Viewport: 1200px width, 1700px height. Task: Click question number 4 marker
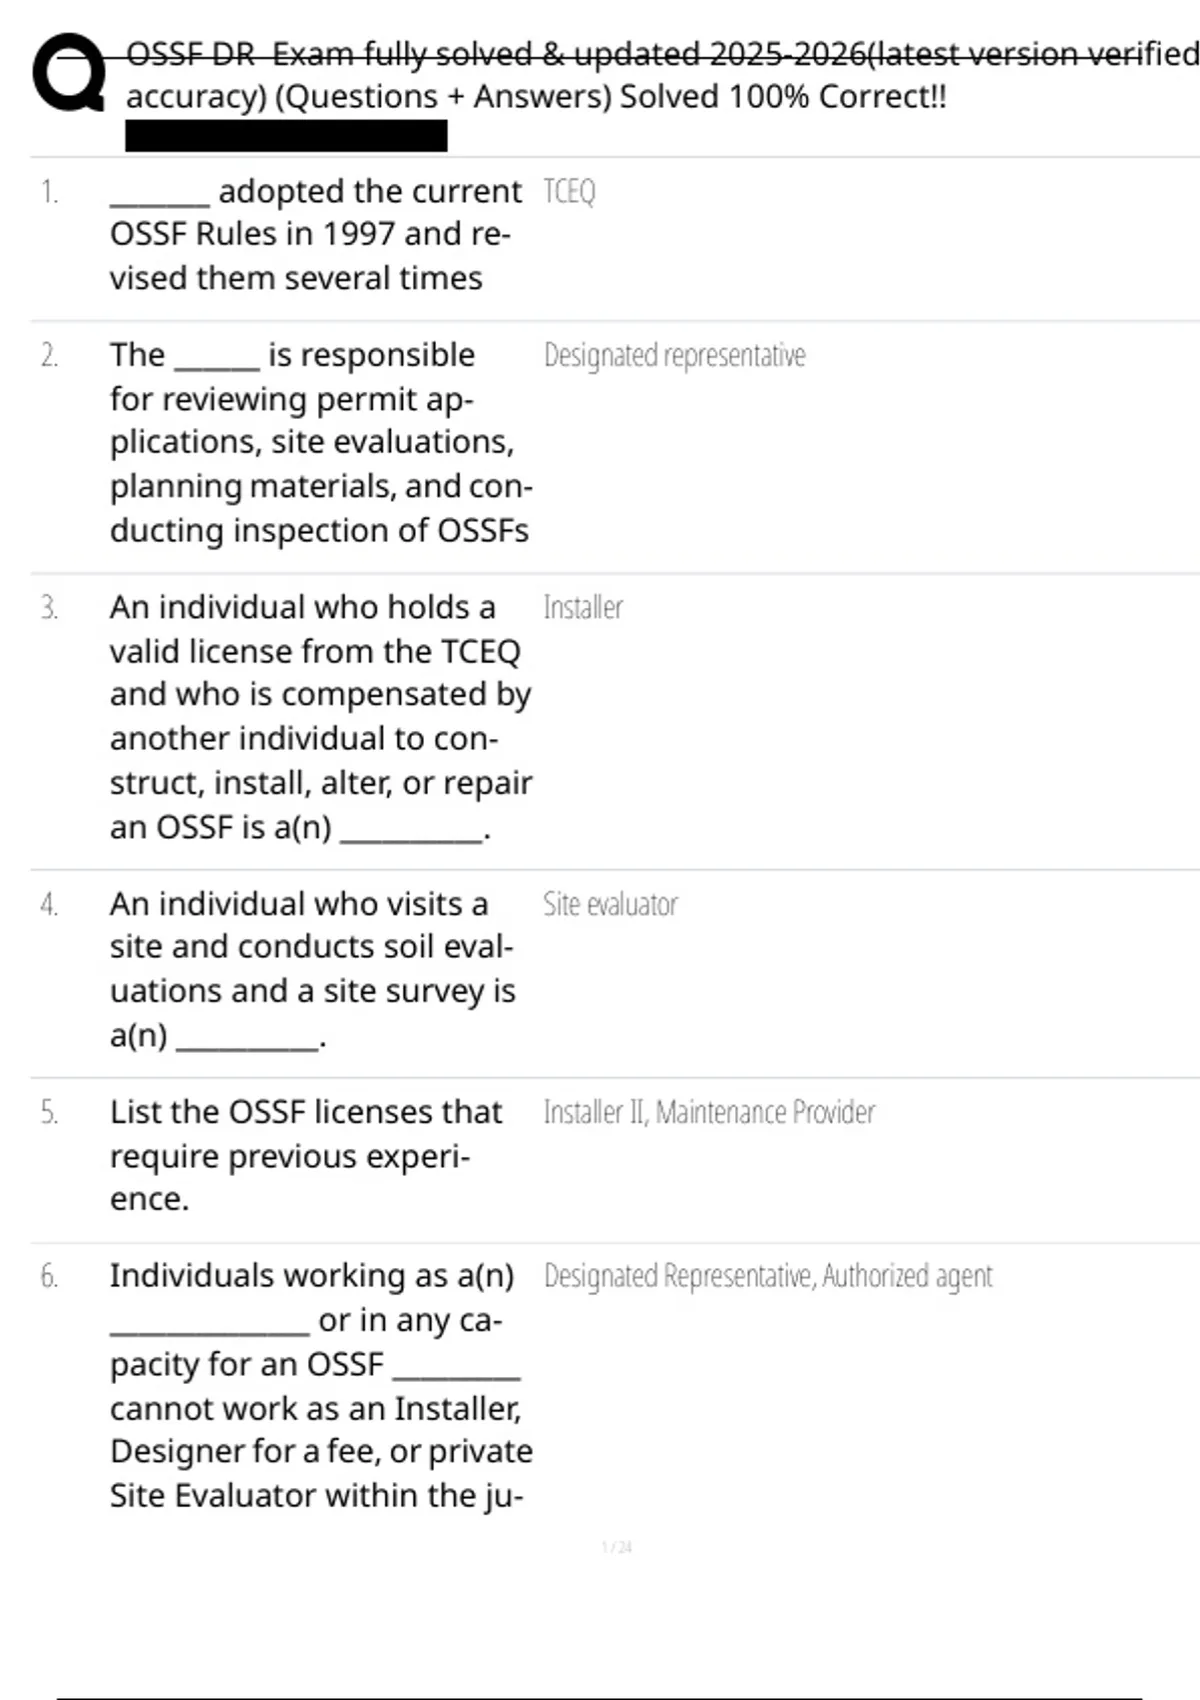[49, 905]
